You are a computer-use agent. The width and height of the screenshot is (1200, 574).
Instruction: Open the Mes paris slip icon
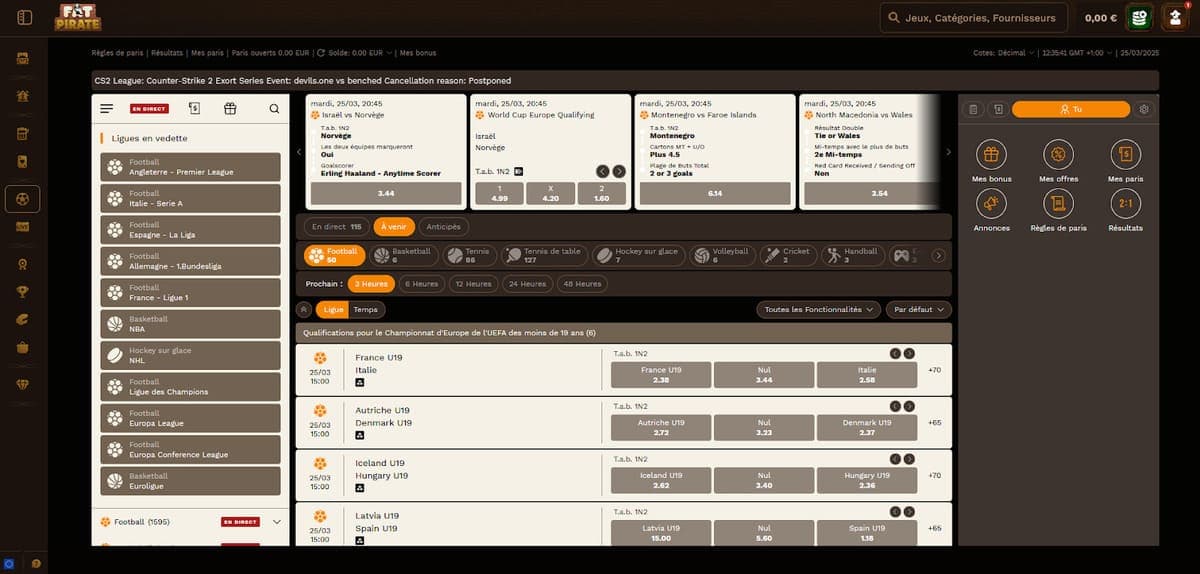point(1126,154)
